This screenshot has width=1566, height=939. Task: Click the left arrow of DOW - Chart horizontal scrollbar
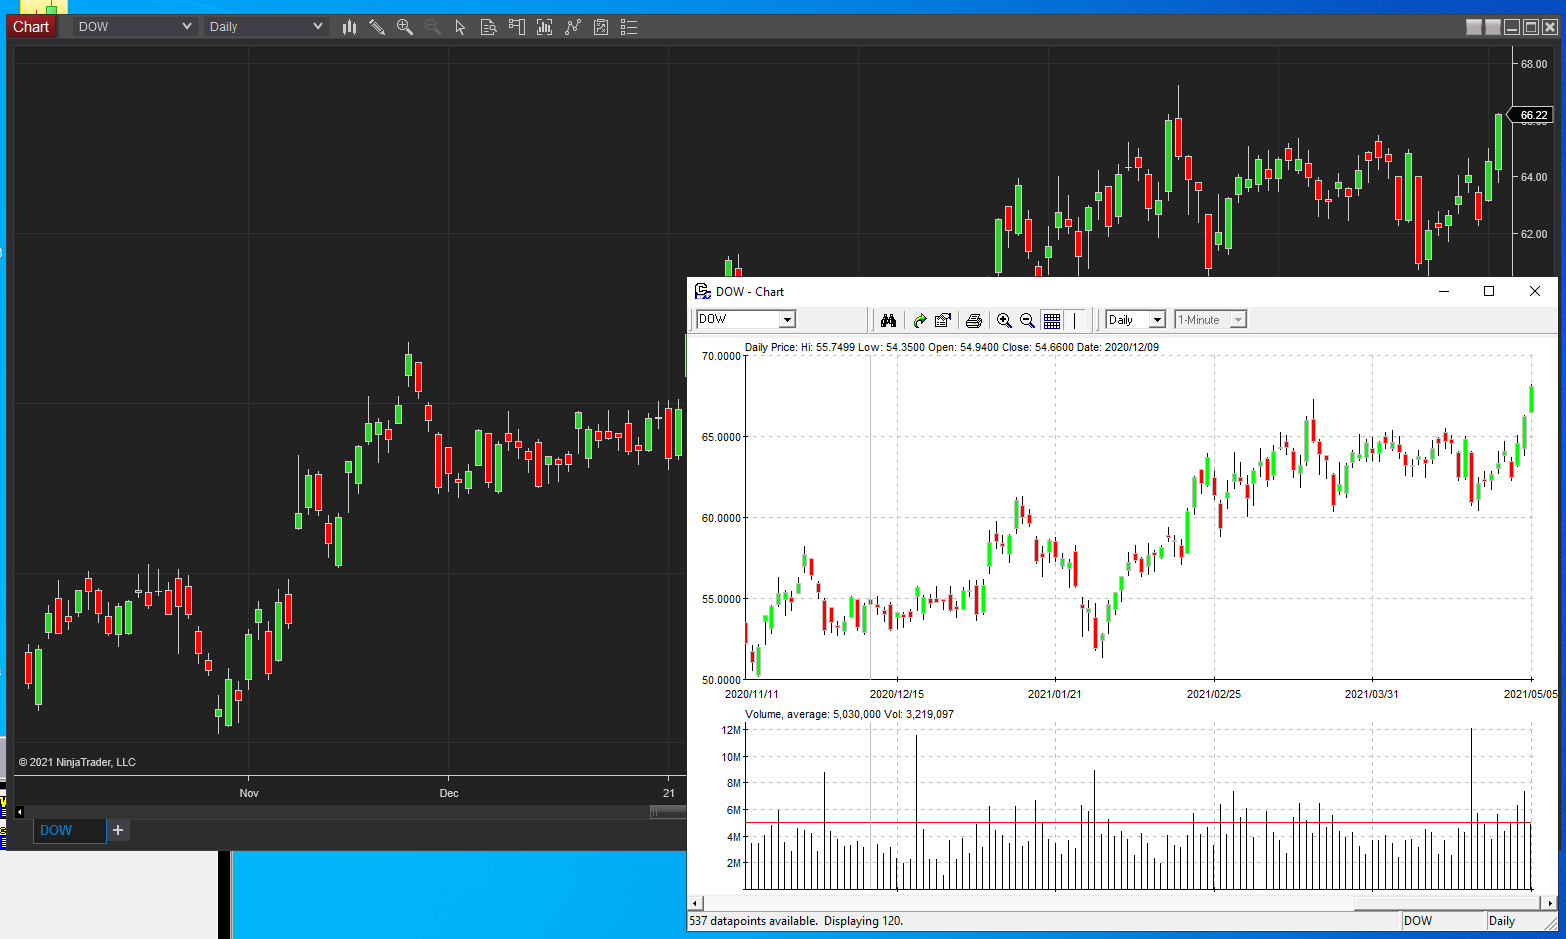pos(696,903)
